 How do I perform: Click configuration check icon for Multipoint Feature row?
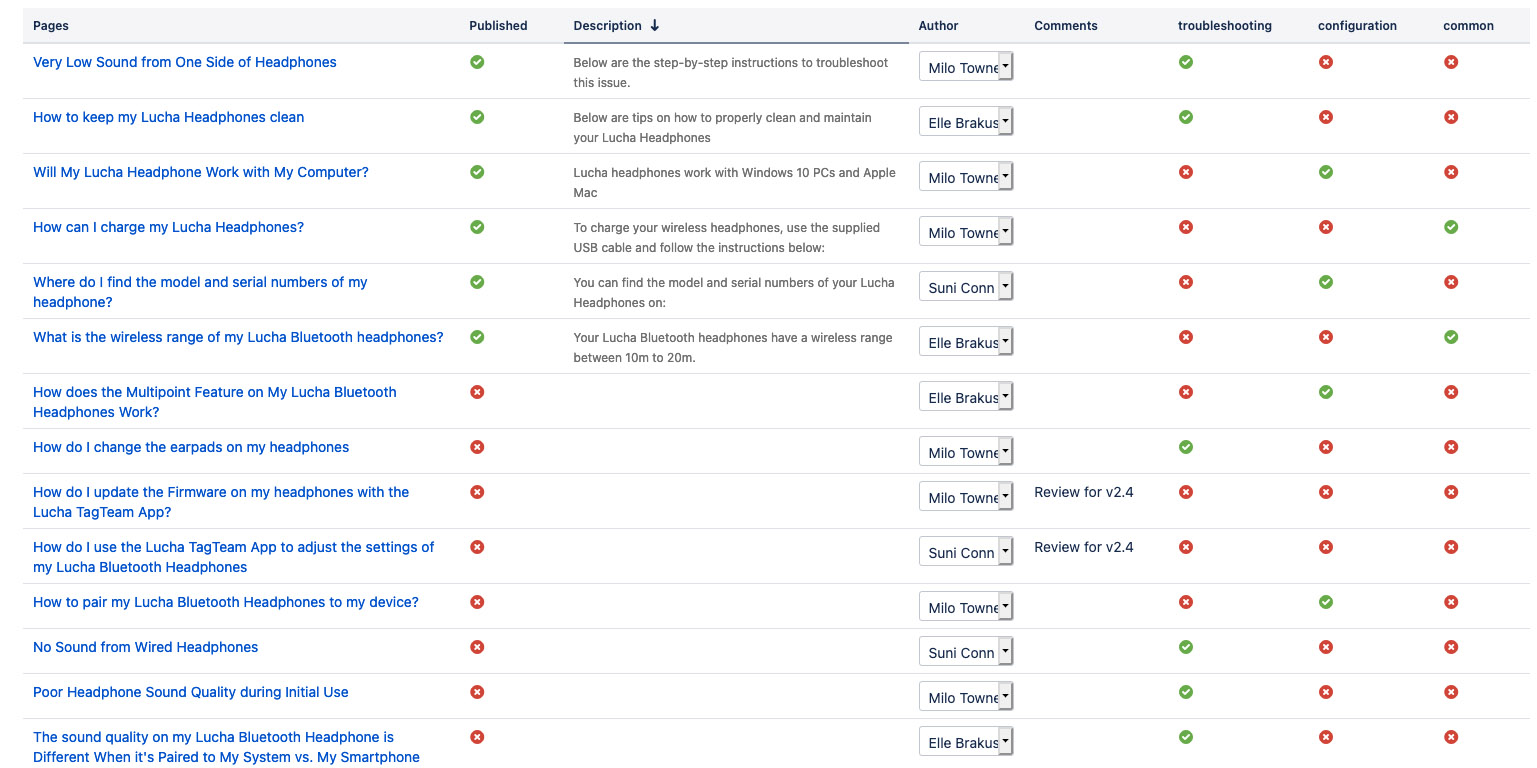tap(1326, 392)
